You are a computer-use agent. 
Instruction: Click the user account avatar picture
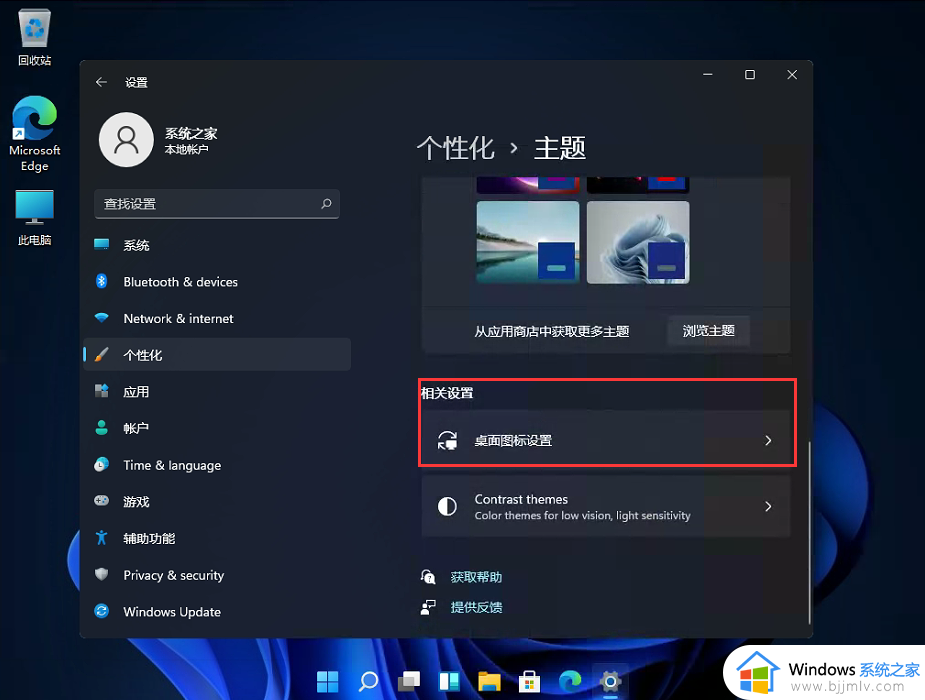[126, 140]
